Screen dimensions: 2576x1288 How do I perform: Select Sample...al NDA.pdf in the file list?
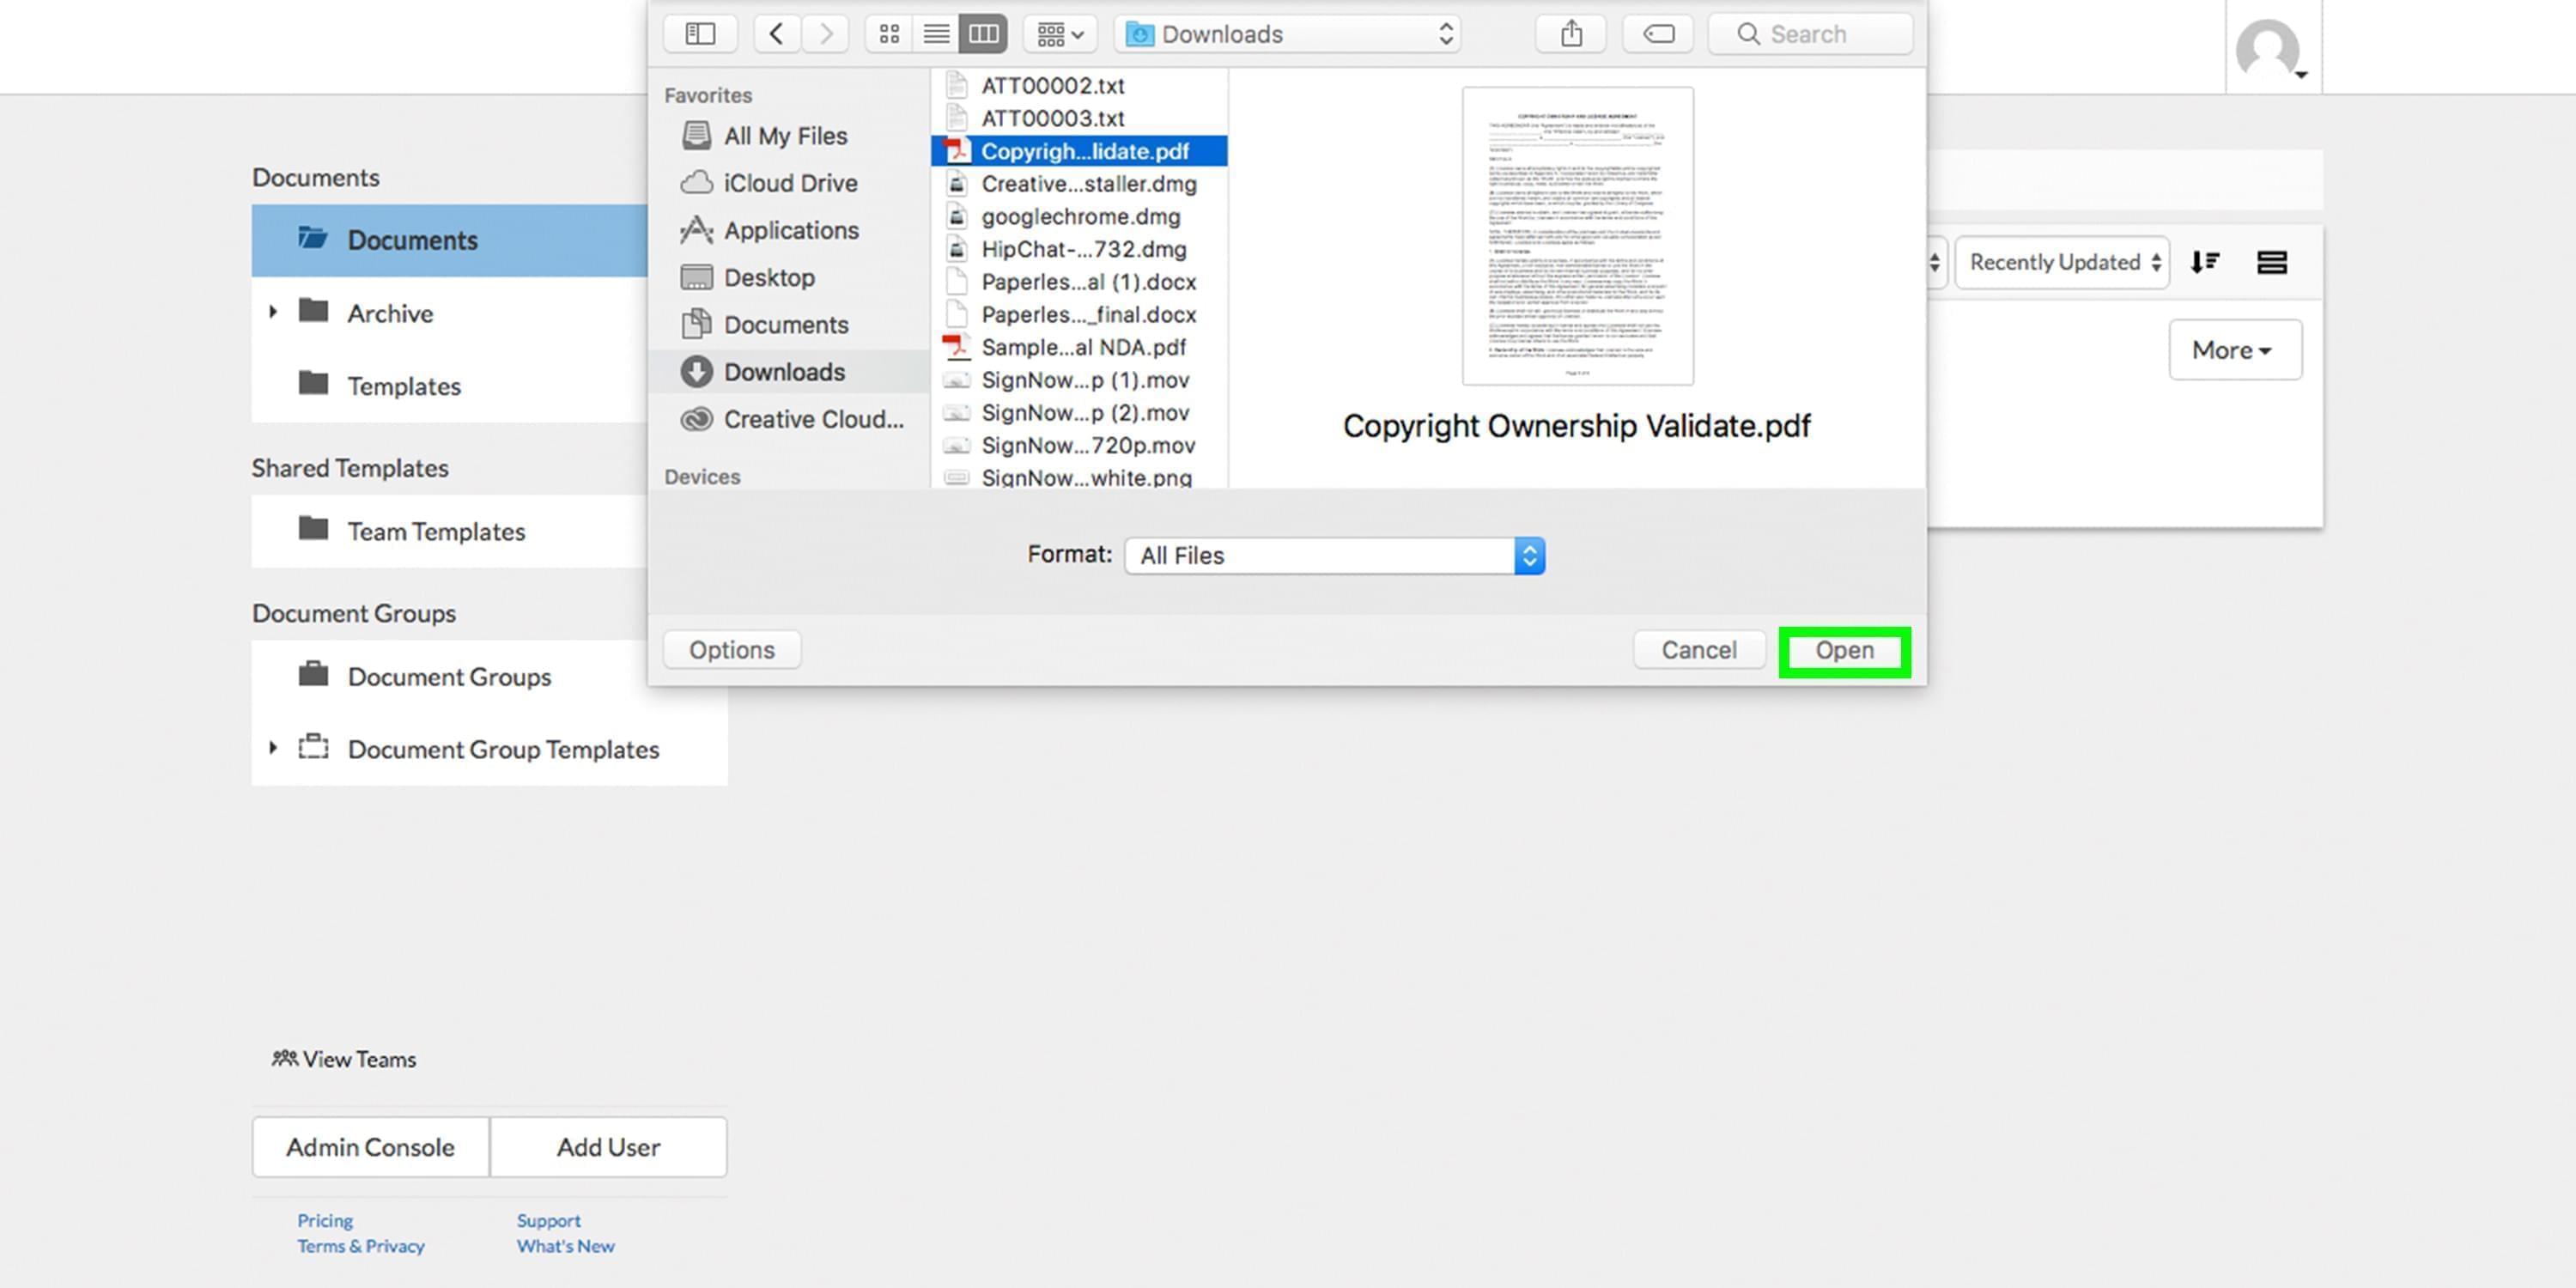(x=1083, y=347)
